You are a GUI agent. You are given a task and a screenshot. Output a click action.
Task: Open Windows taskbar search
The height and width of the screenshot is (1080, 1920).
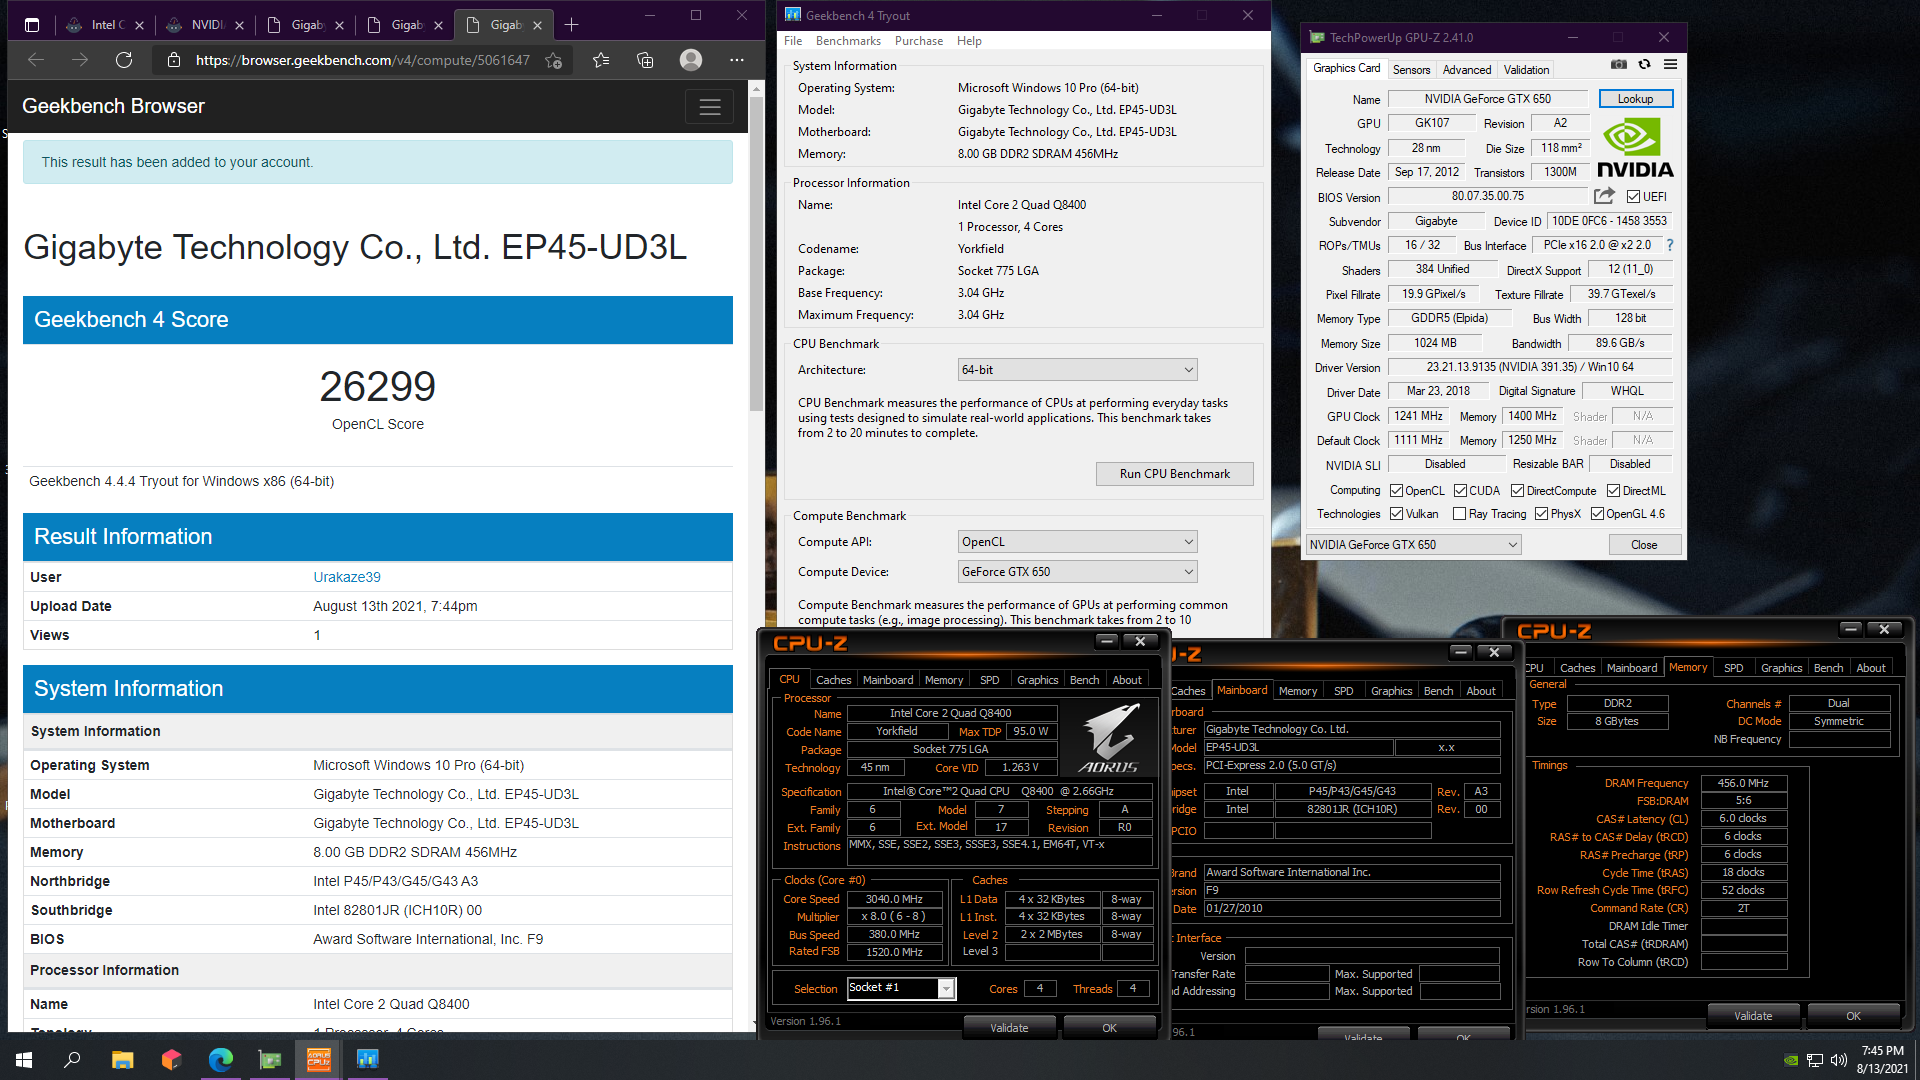click(72, 1059)
